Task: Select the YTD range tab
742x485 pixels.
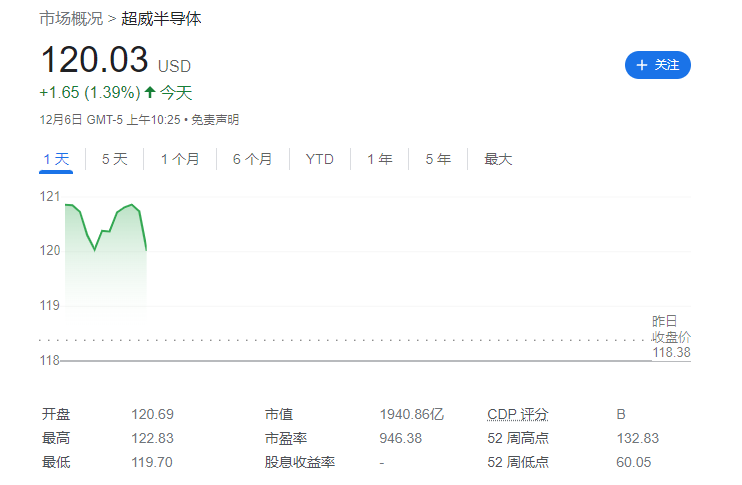Action: click(x=320, y=159)
